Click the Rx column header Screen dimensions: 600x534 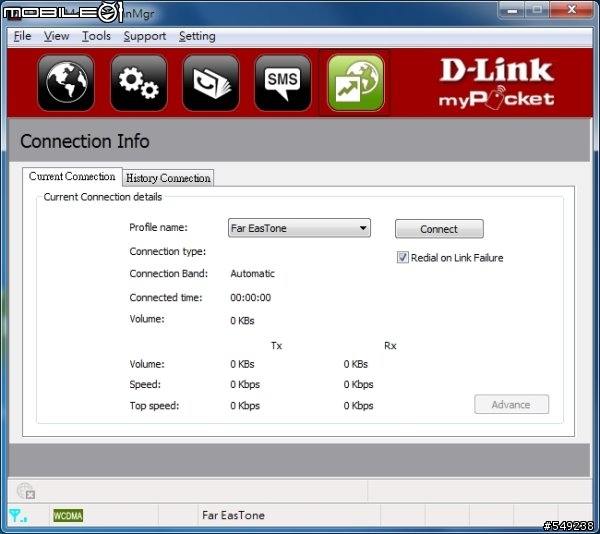[390, 346]
